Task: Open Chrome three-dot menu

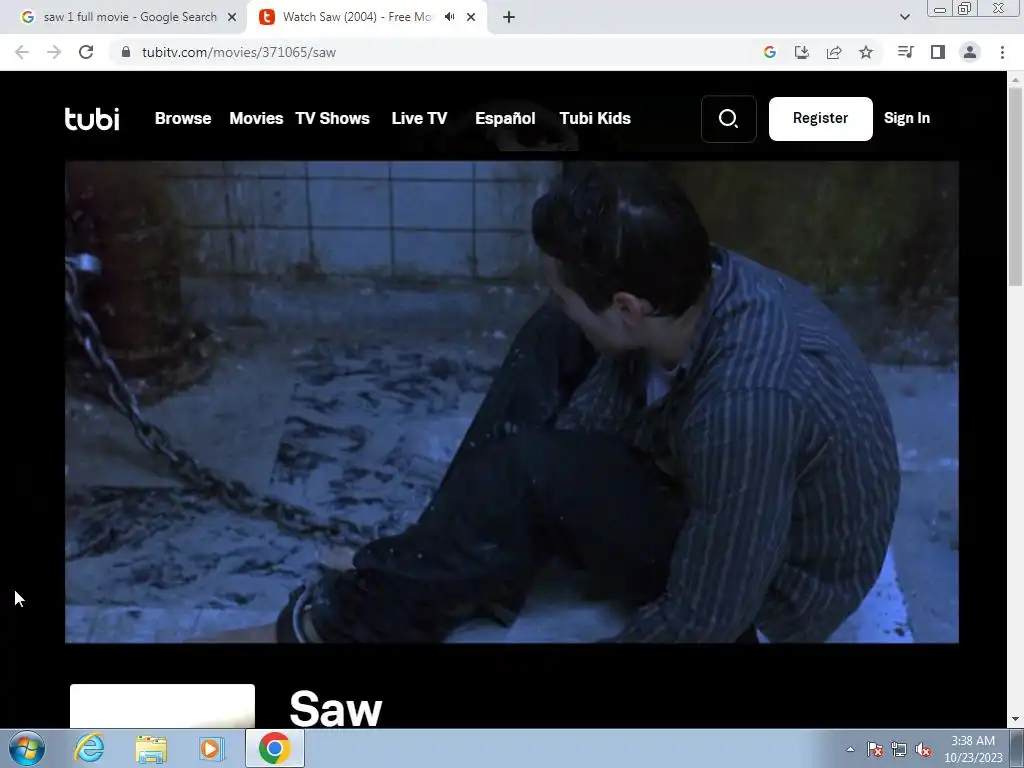Action: [x=1002, y=52]
